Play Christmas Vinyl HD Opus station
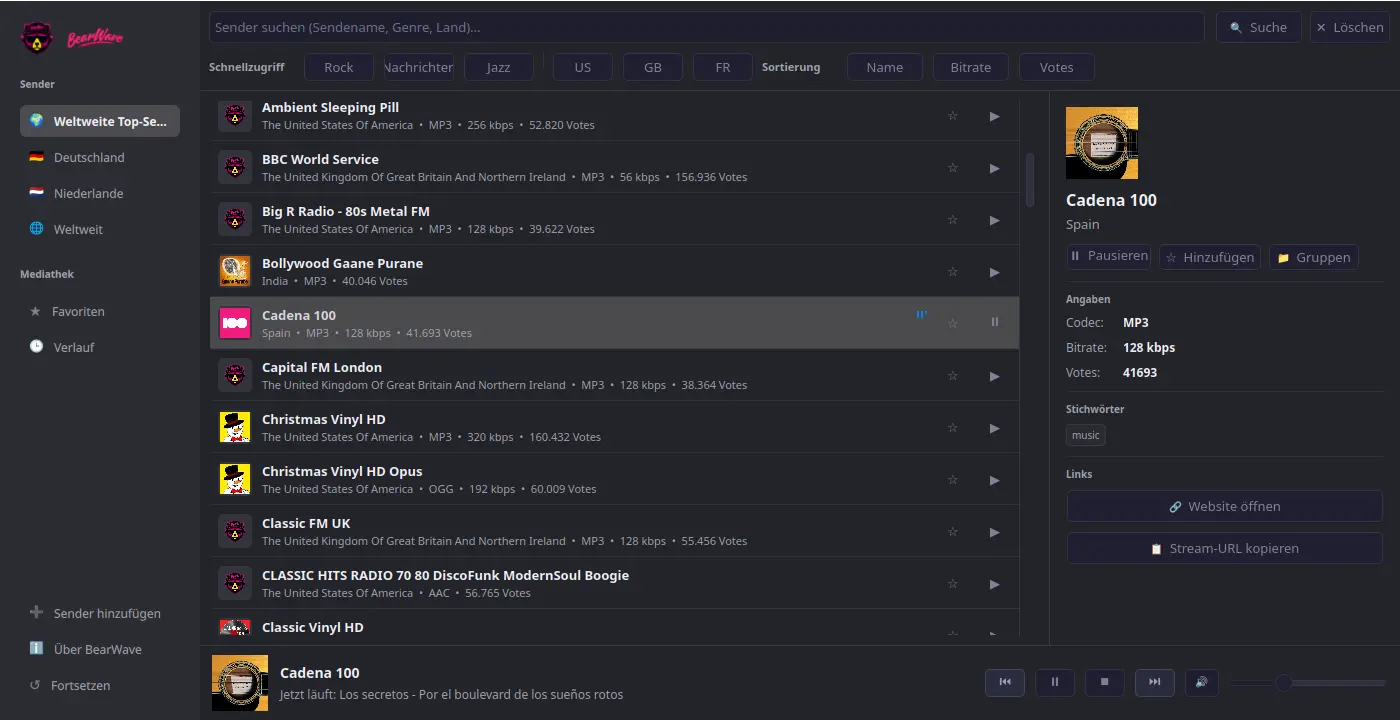The height and width of the screenshot is (720, 1400). pos(994,480)
